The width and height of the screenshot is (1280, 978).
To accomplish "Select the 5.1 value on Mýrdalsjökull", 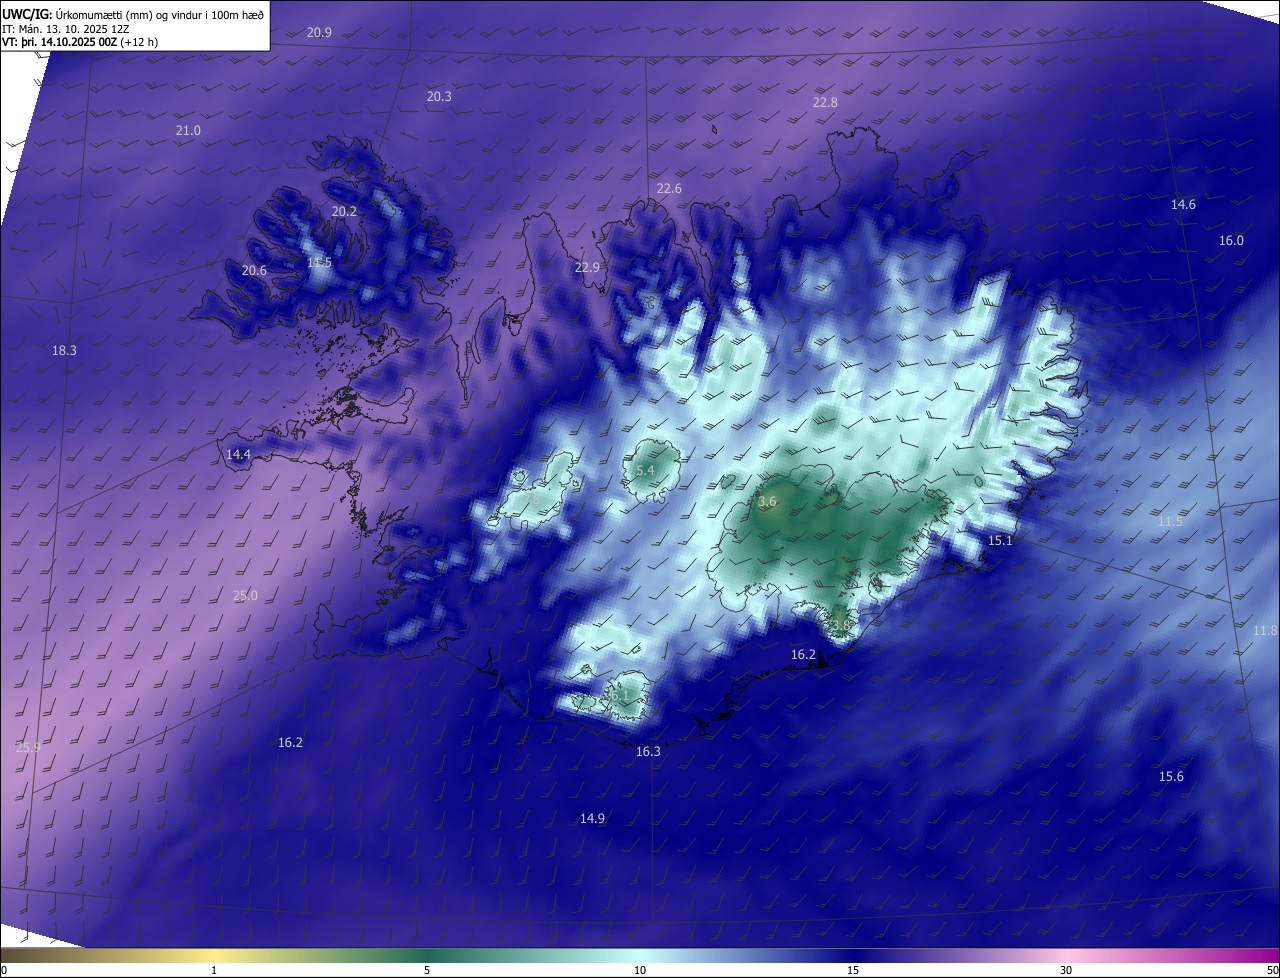I will click(619, 694).
